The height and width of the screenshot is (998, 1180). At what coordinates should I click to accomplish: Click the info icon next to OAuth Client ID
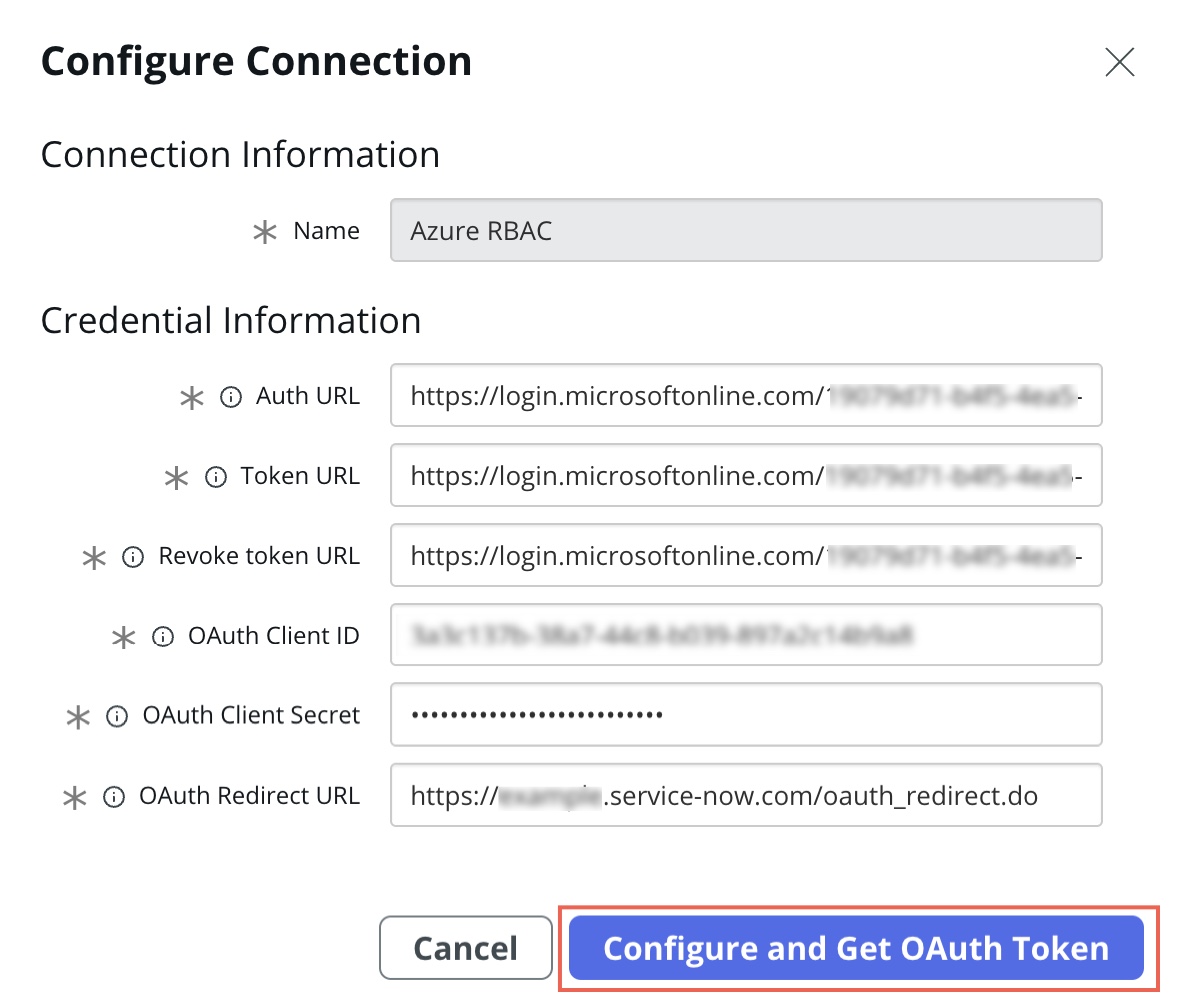point(163,637)
